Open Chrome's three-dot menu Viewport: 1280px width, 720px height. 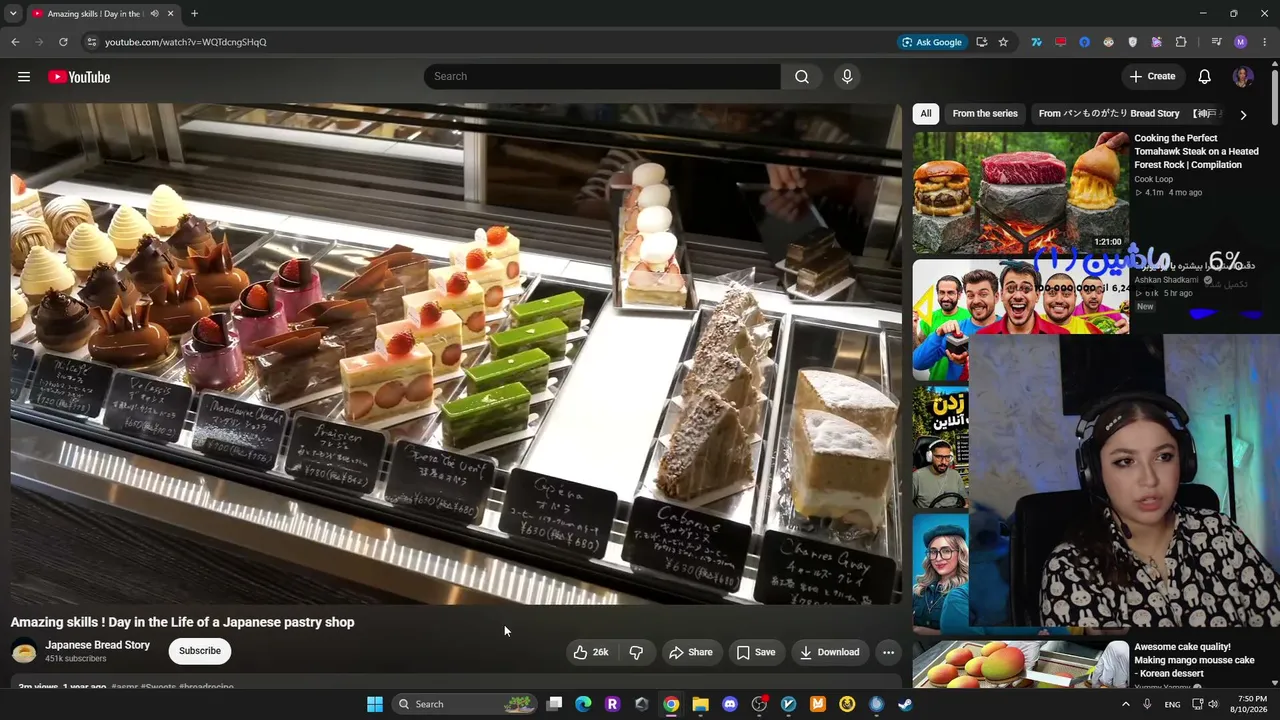click(1265, 42)
